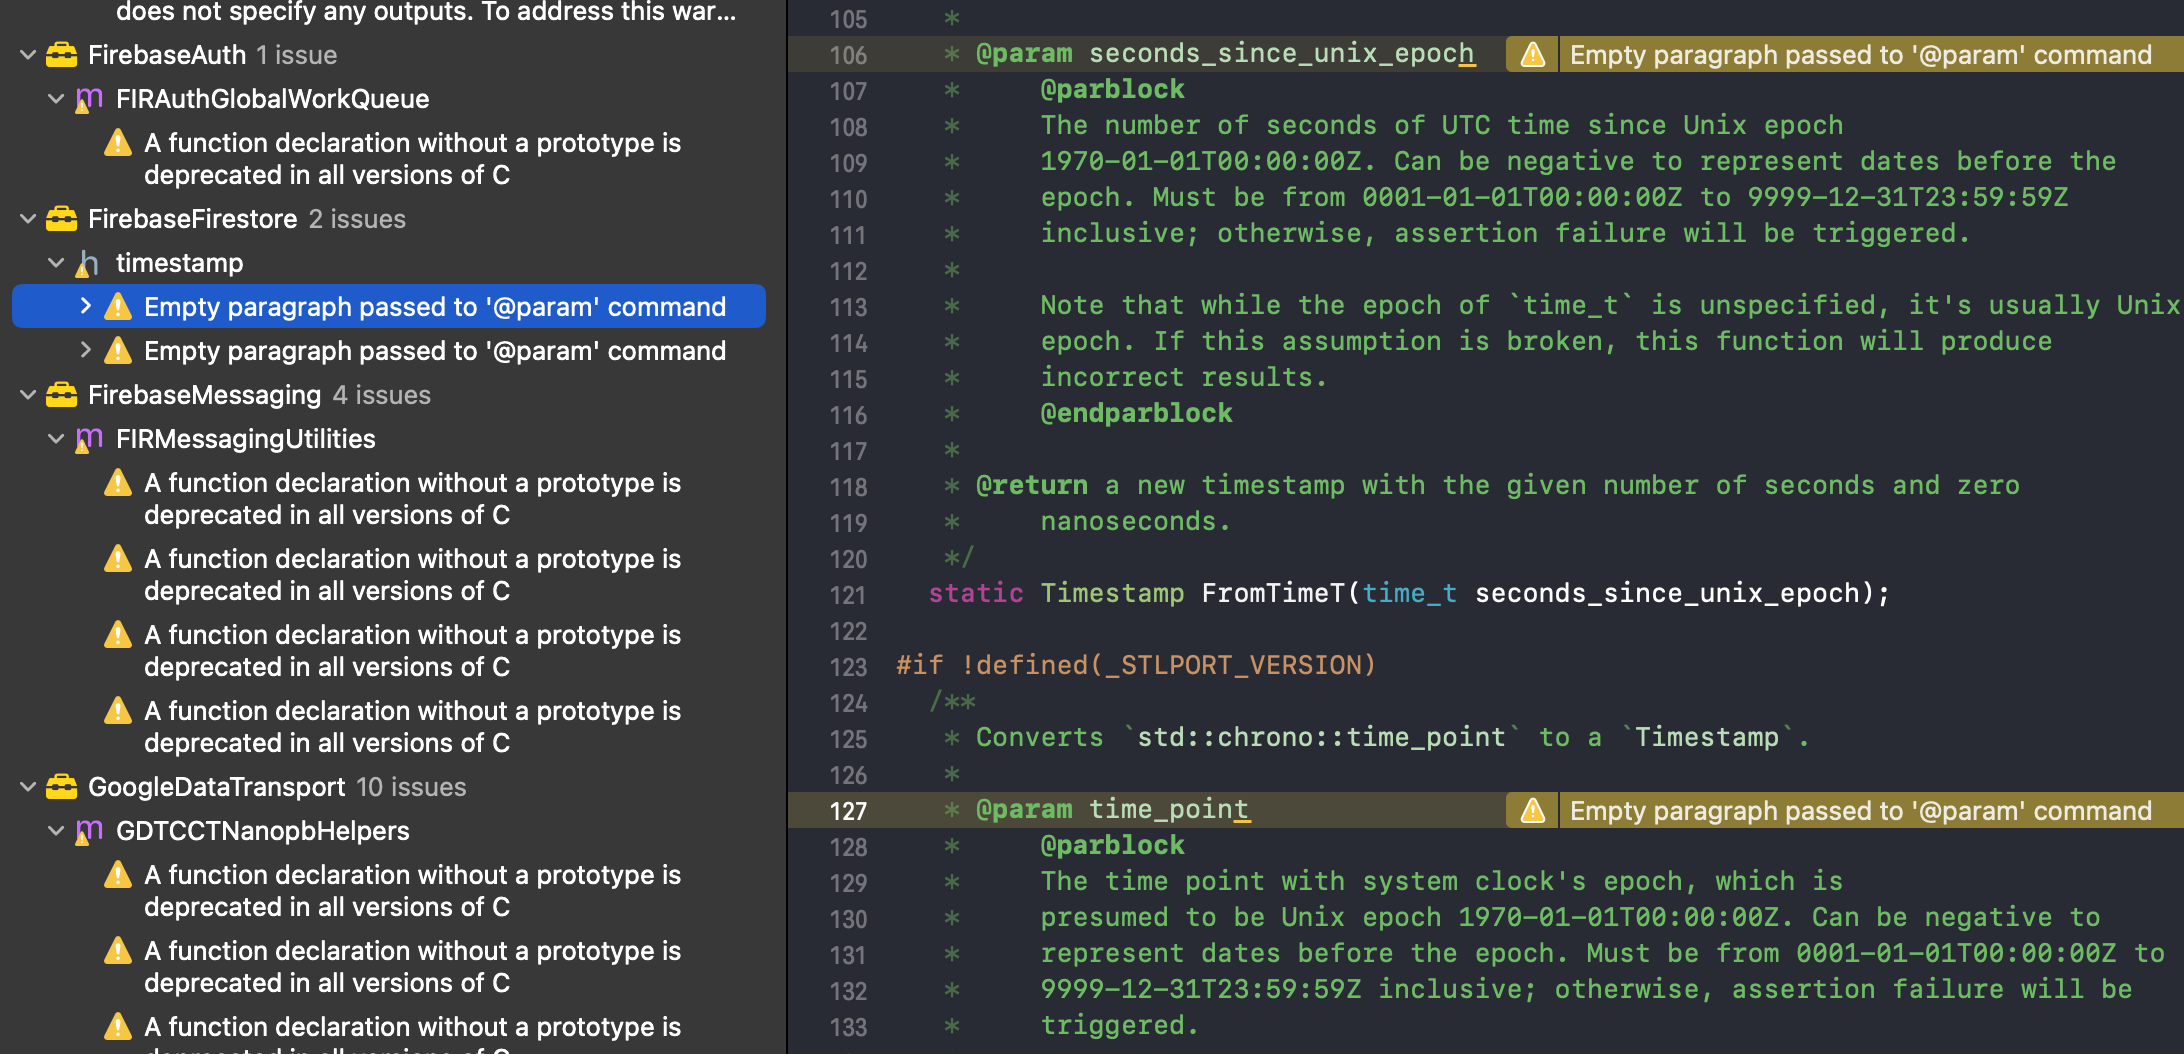
Task: Collapse the FirebaseMessaging issue group
Action: pos(28,395)
